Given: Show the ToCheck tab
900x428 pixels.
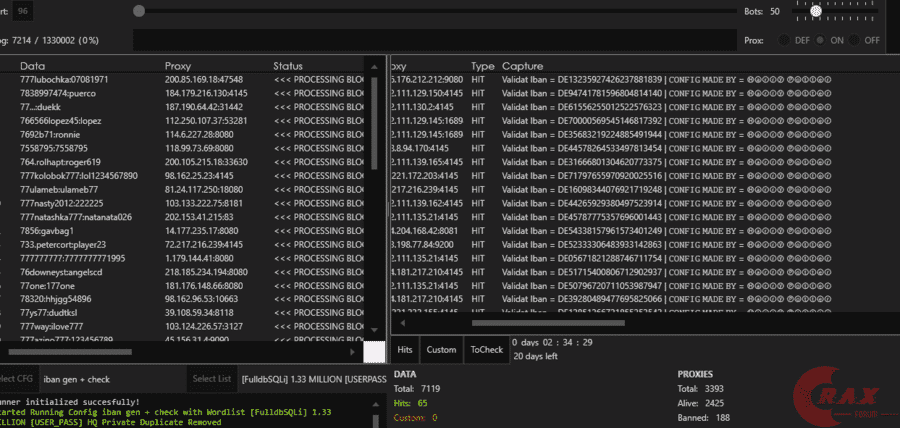Looking at the screenshot, I should [486, 349].
